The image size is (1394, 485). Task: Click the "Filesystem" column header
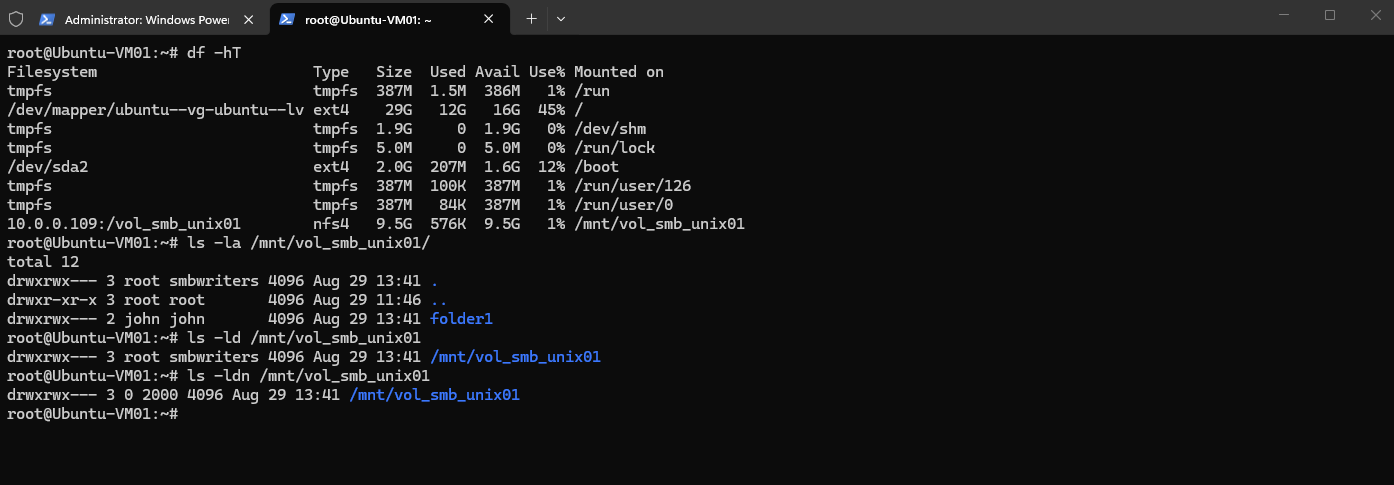(52, 72)
